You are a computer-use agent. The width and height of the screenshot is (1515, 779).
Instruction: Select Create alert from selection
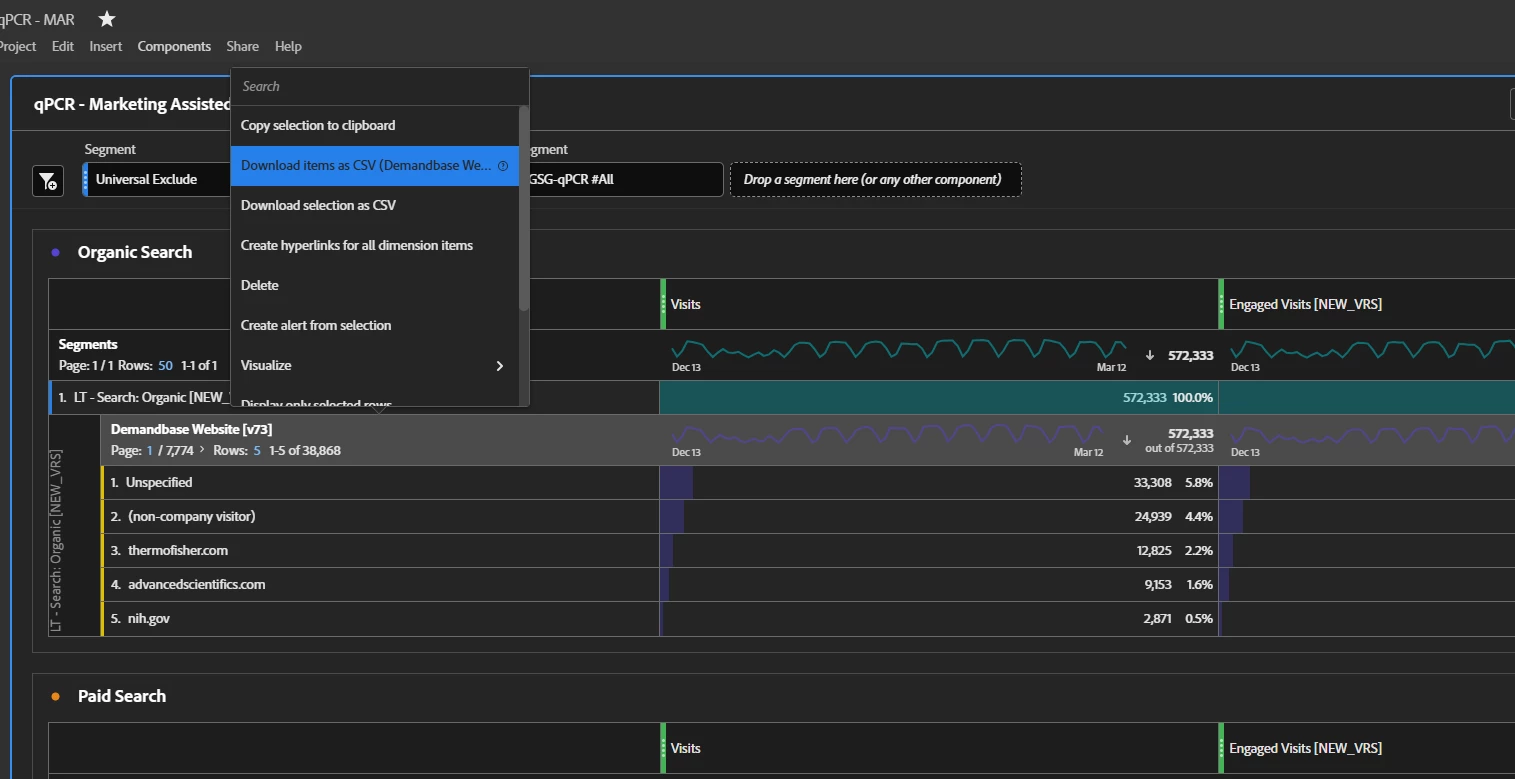point(375,326)
